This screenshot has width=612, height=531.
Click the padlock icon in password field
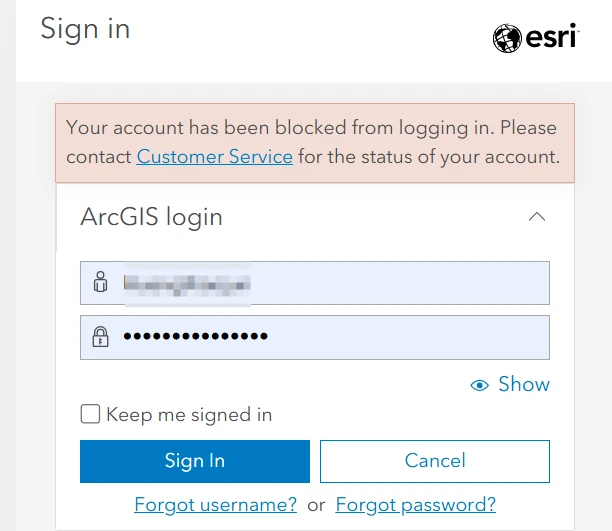(100, 337)
